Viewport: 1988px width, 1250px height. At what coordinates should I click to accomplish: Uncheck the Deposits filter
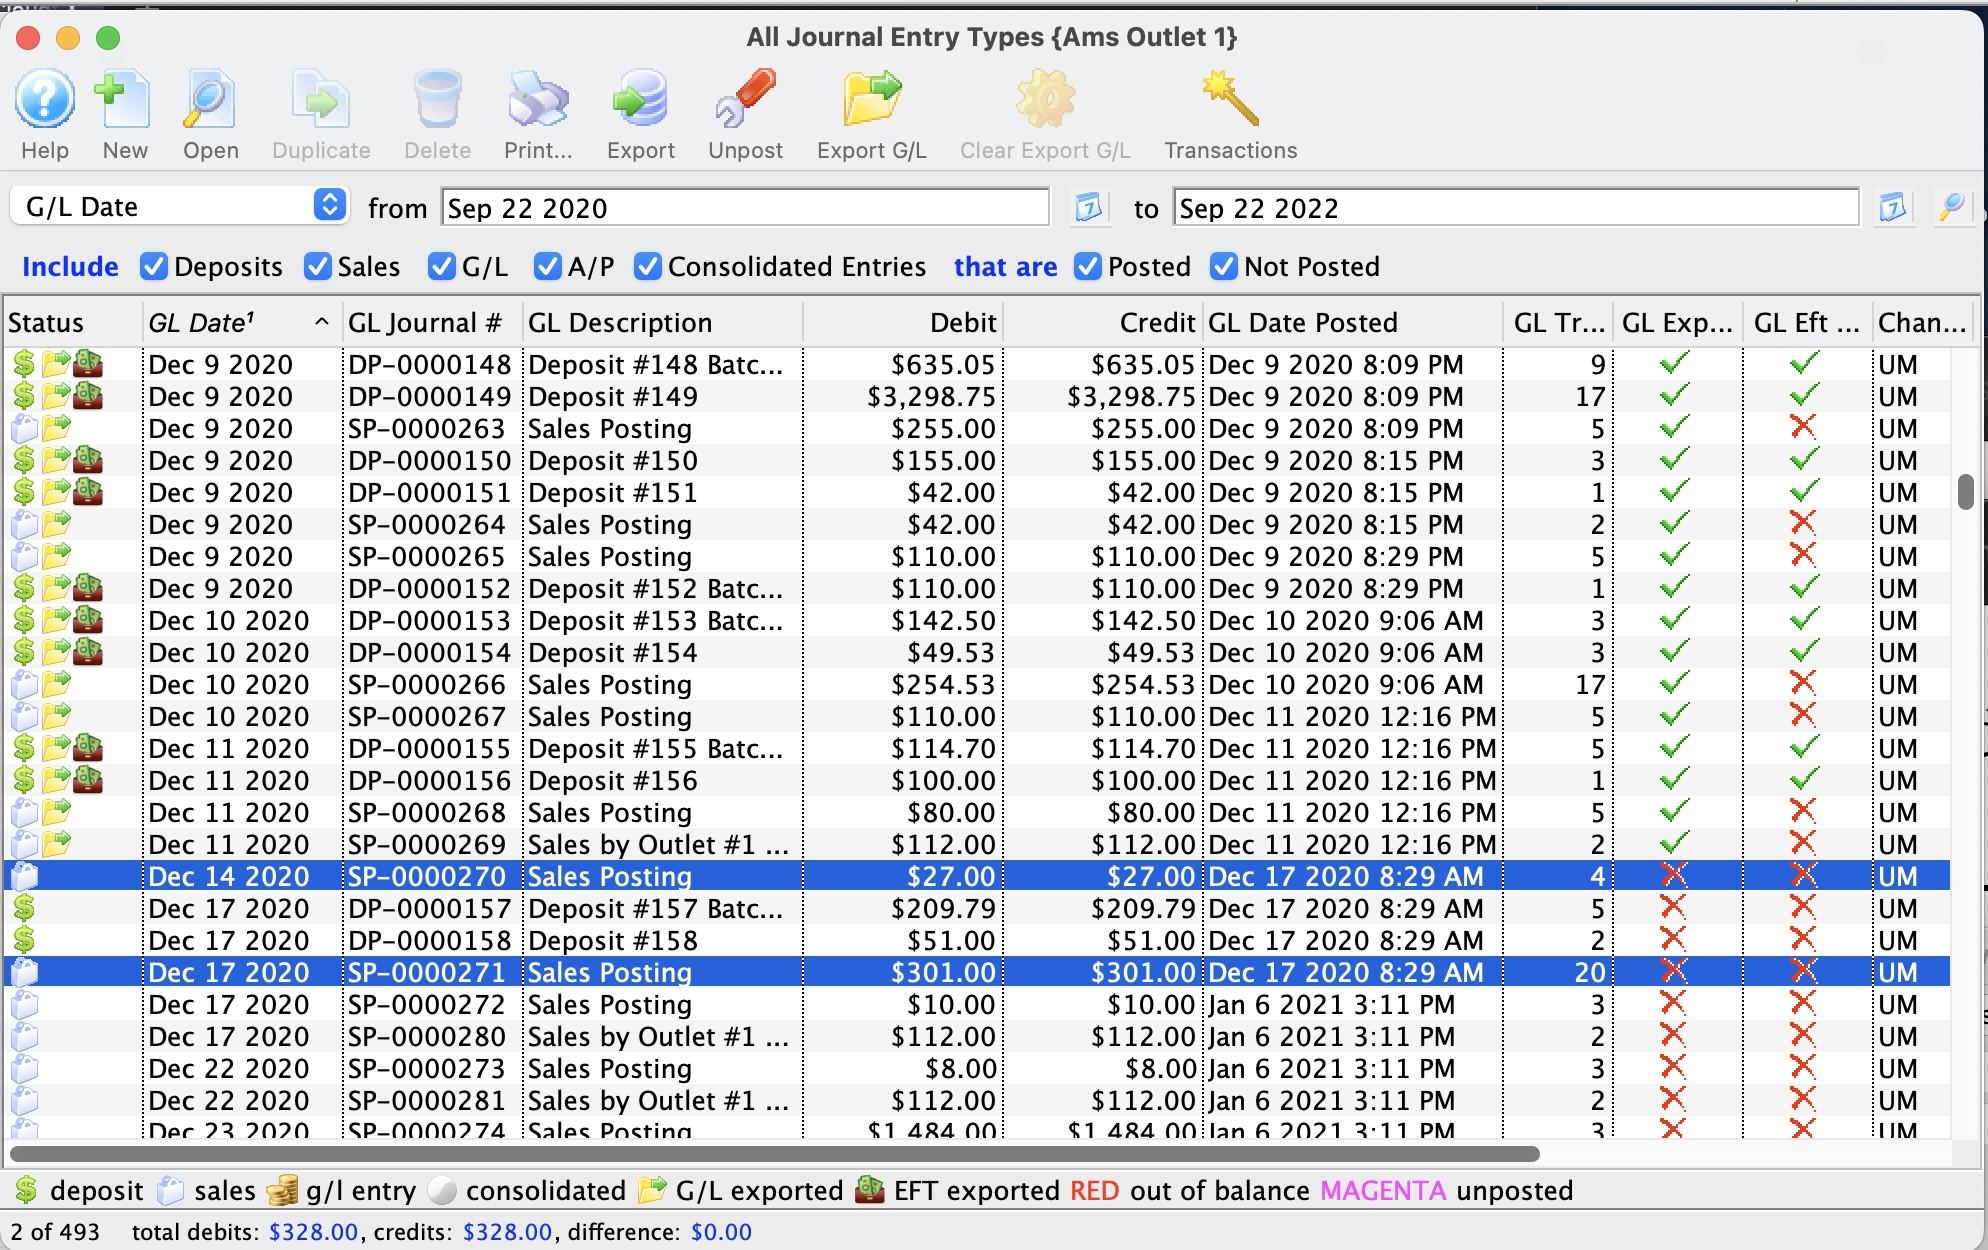153,266
